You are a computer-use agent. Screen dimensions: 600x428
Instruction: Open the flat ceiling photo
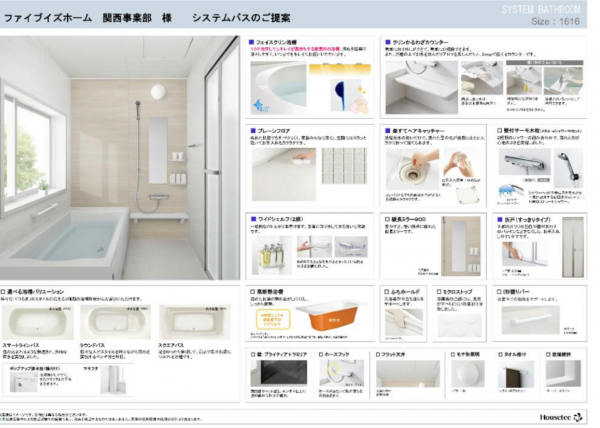[408, 374]
